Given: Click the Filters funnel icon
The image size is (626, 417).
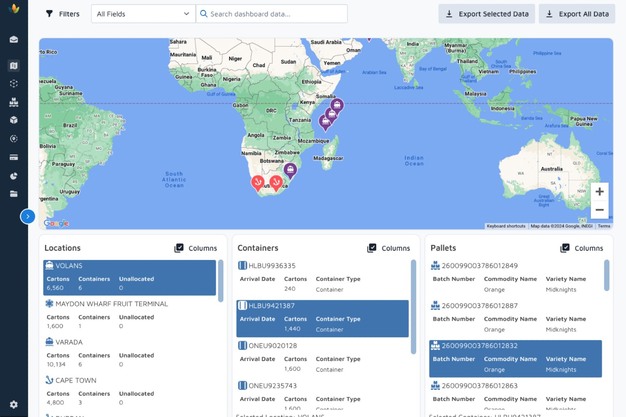Looking at the screenshot, I should click(x=50, y=14).
